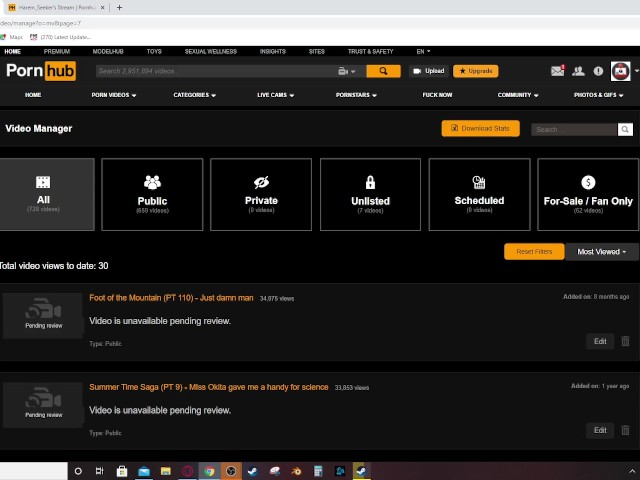Focus the Video Manager search field
This screenshot has height=480, width=640.
click(574, 129)
